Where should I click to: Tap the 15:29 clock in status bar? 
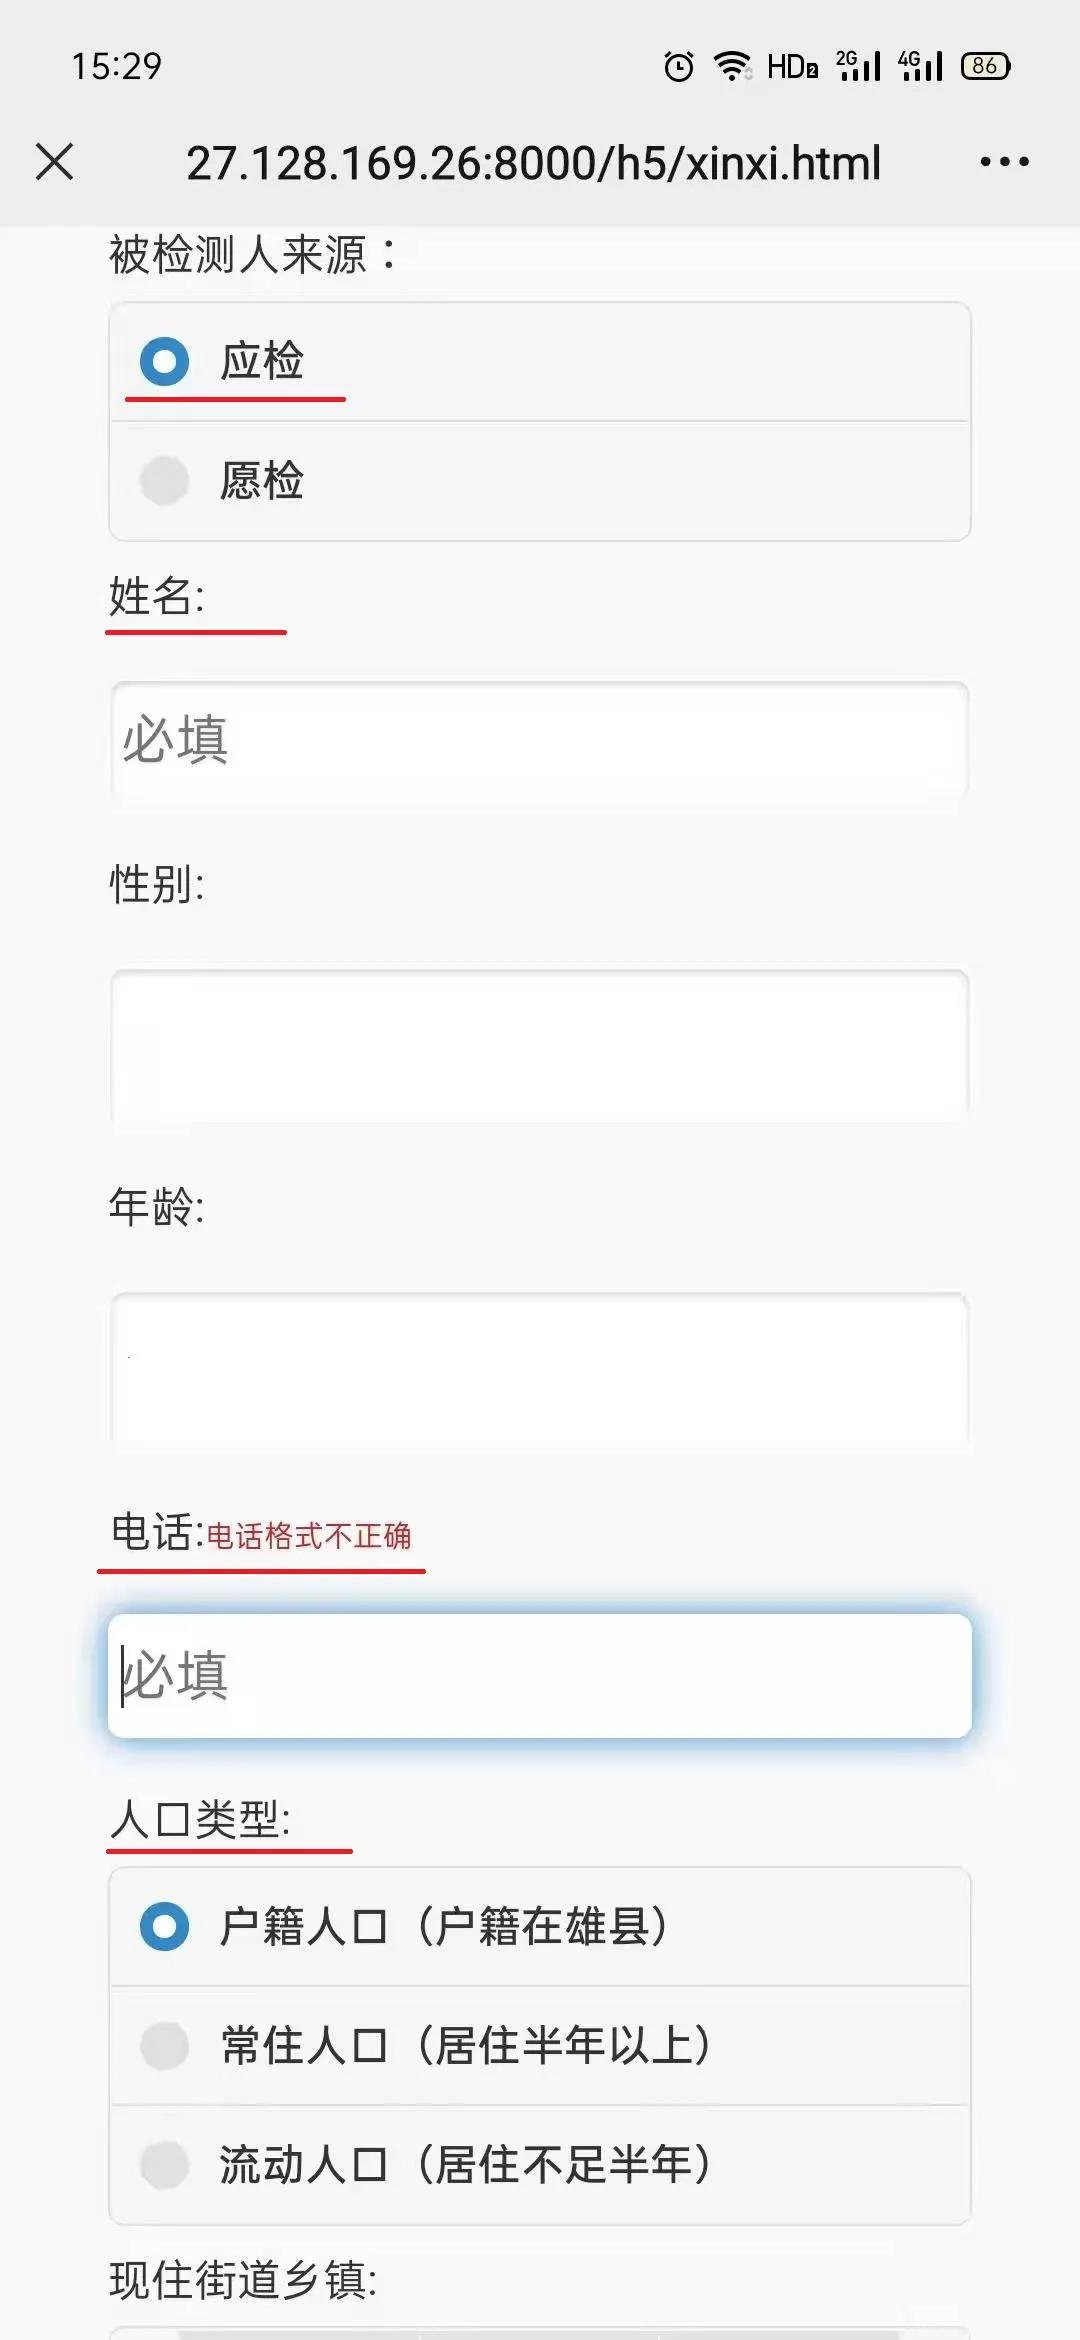point(116,67)
